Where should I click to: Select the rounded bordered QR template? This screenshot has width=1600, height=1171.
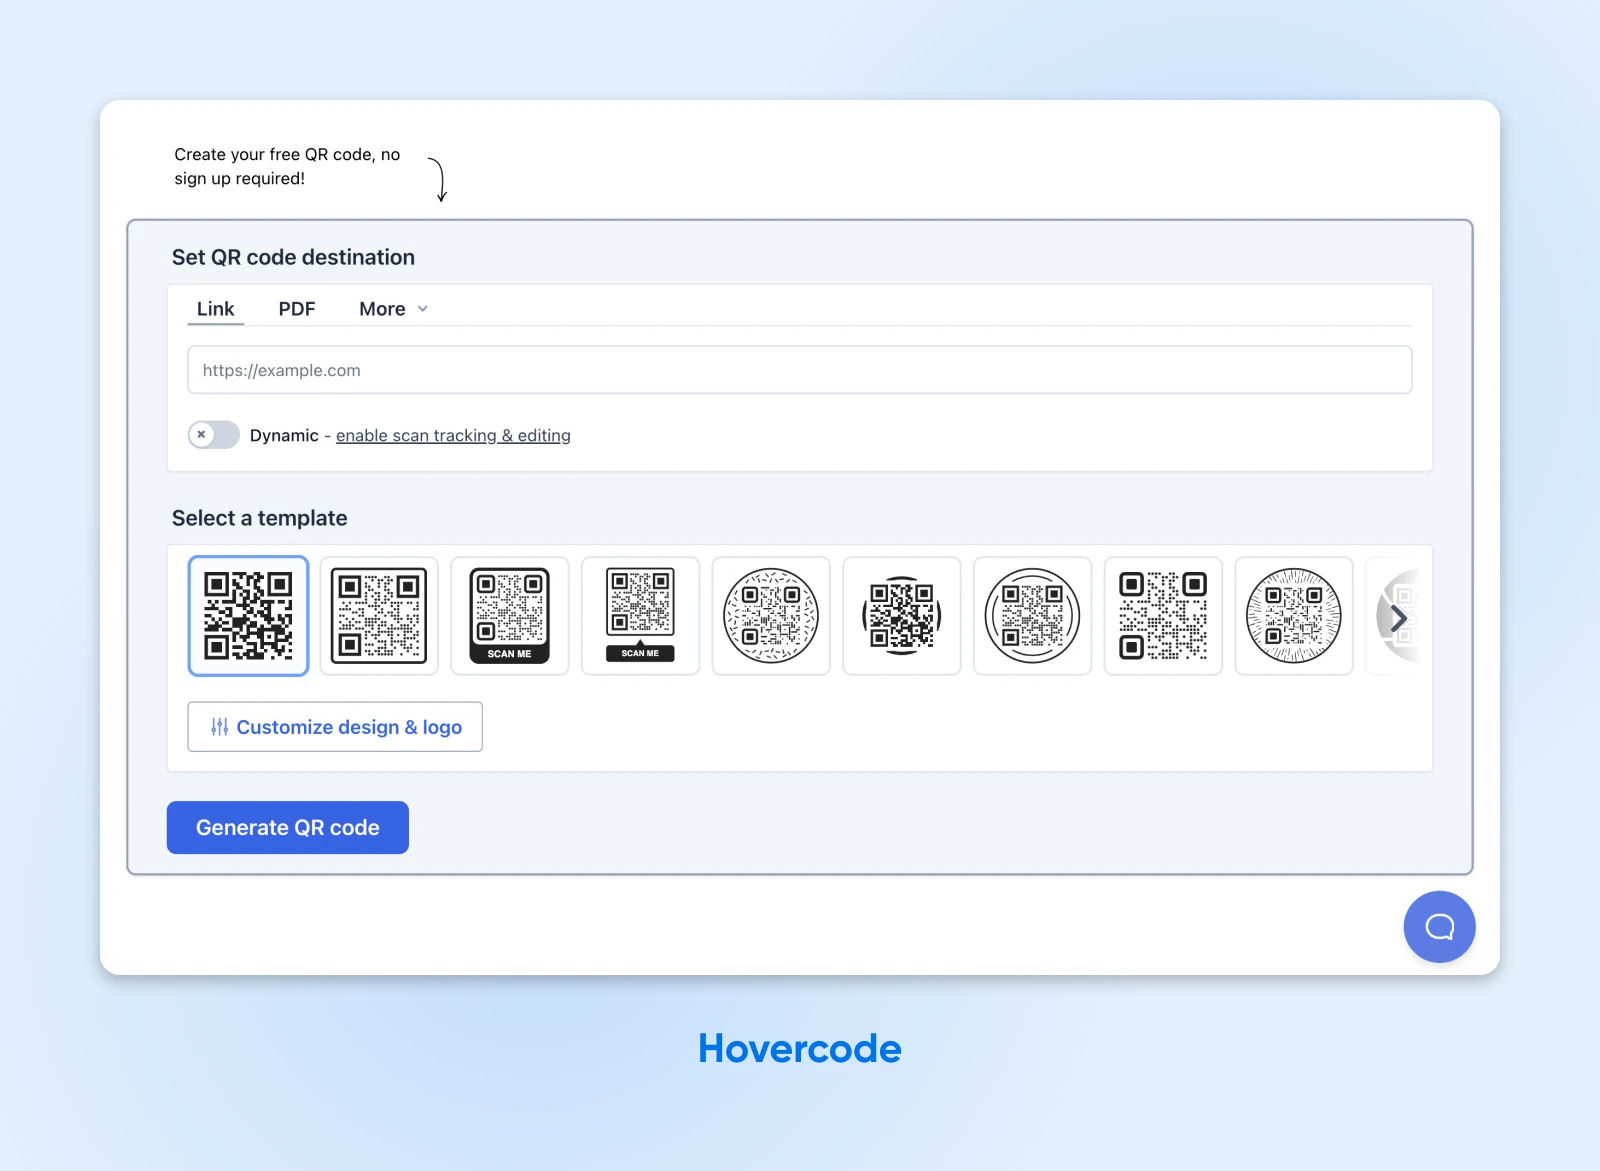379,616
